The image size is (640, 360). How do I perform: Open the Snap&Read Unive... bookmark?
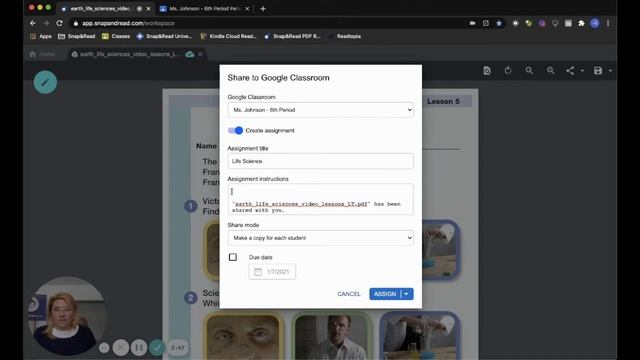[x=164, y=36]
